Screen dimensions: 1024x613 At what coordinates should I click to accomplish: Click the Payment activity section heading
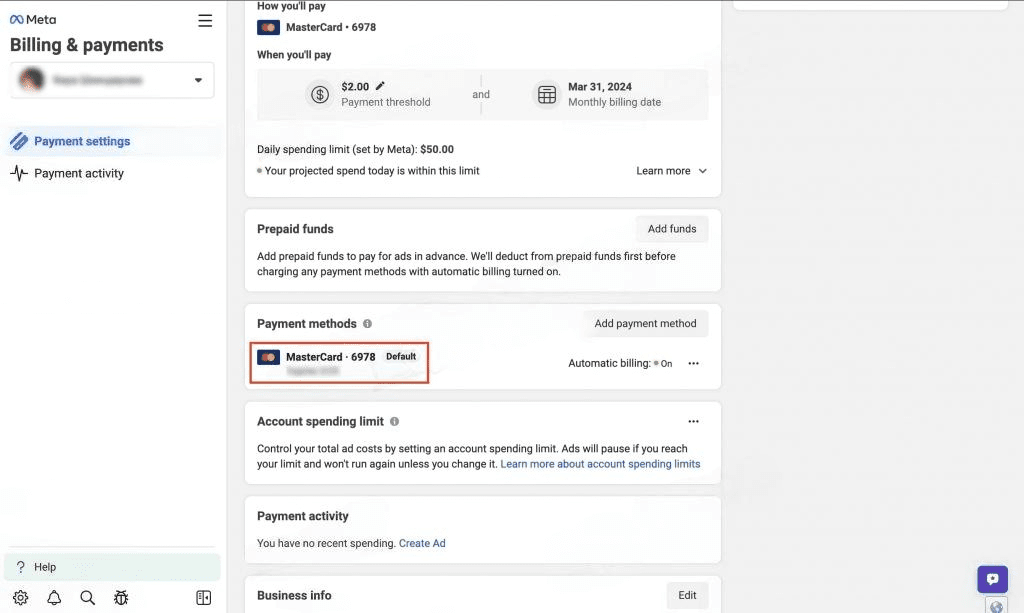[x=302, y=516]
